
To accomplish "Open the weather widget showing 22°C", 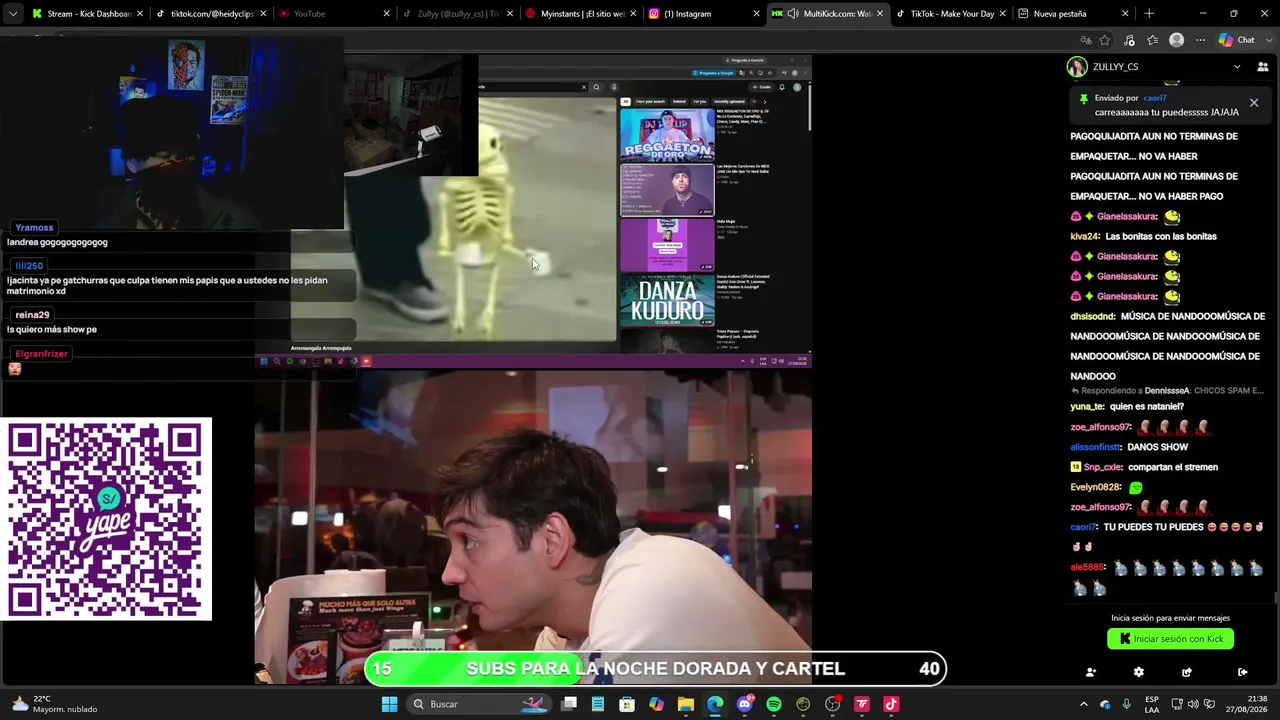I will [x=54, y=704].
